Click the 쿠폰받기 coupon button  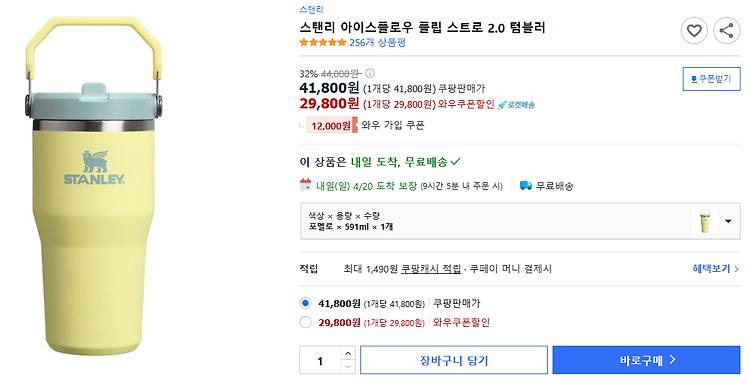click(711, 79)
